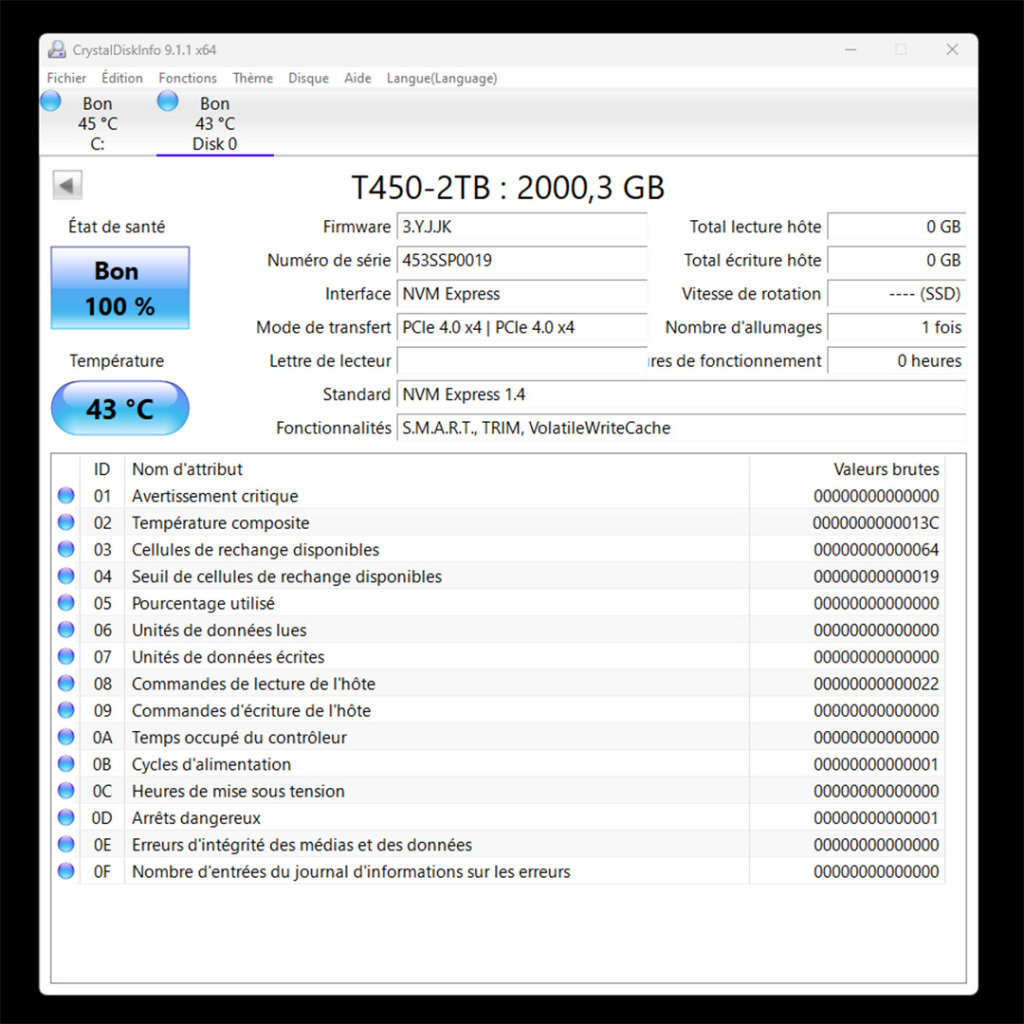Click the status orb for Unités de données lues

66,630
